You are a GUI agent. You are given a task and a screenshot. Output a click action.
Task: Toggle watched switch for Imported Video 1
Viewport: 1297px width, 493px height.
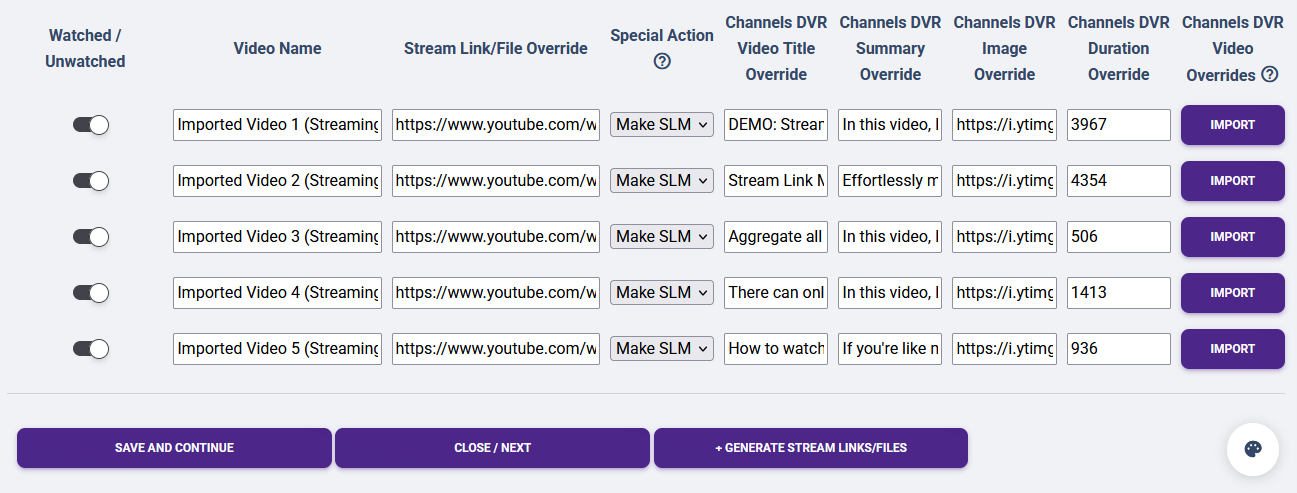point(90,125)
